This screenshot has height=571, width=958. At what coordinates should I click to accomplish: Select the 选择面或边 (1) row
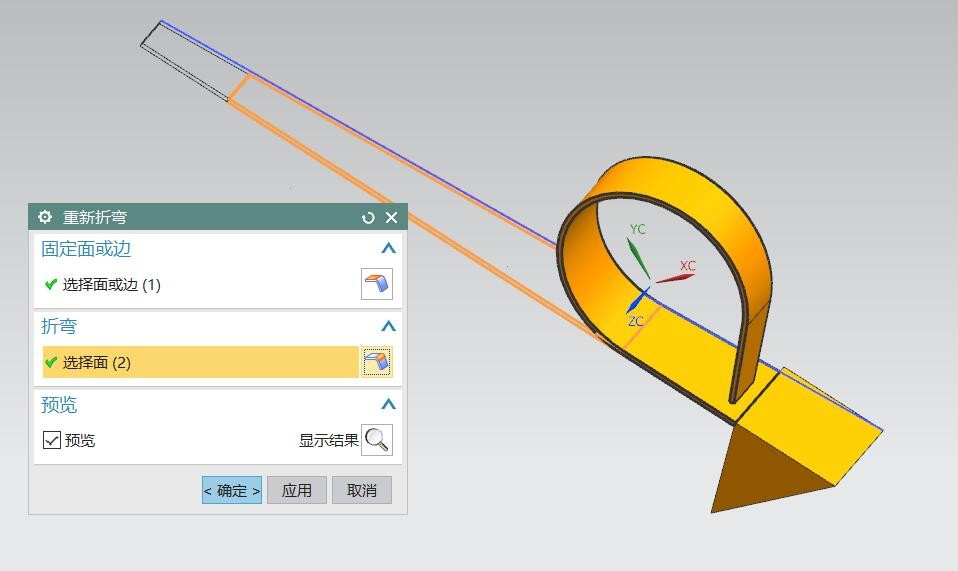200,285
